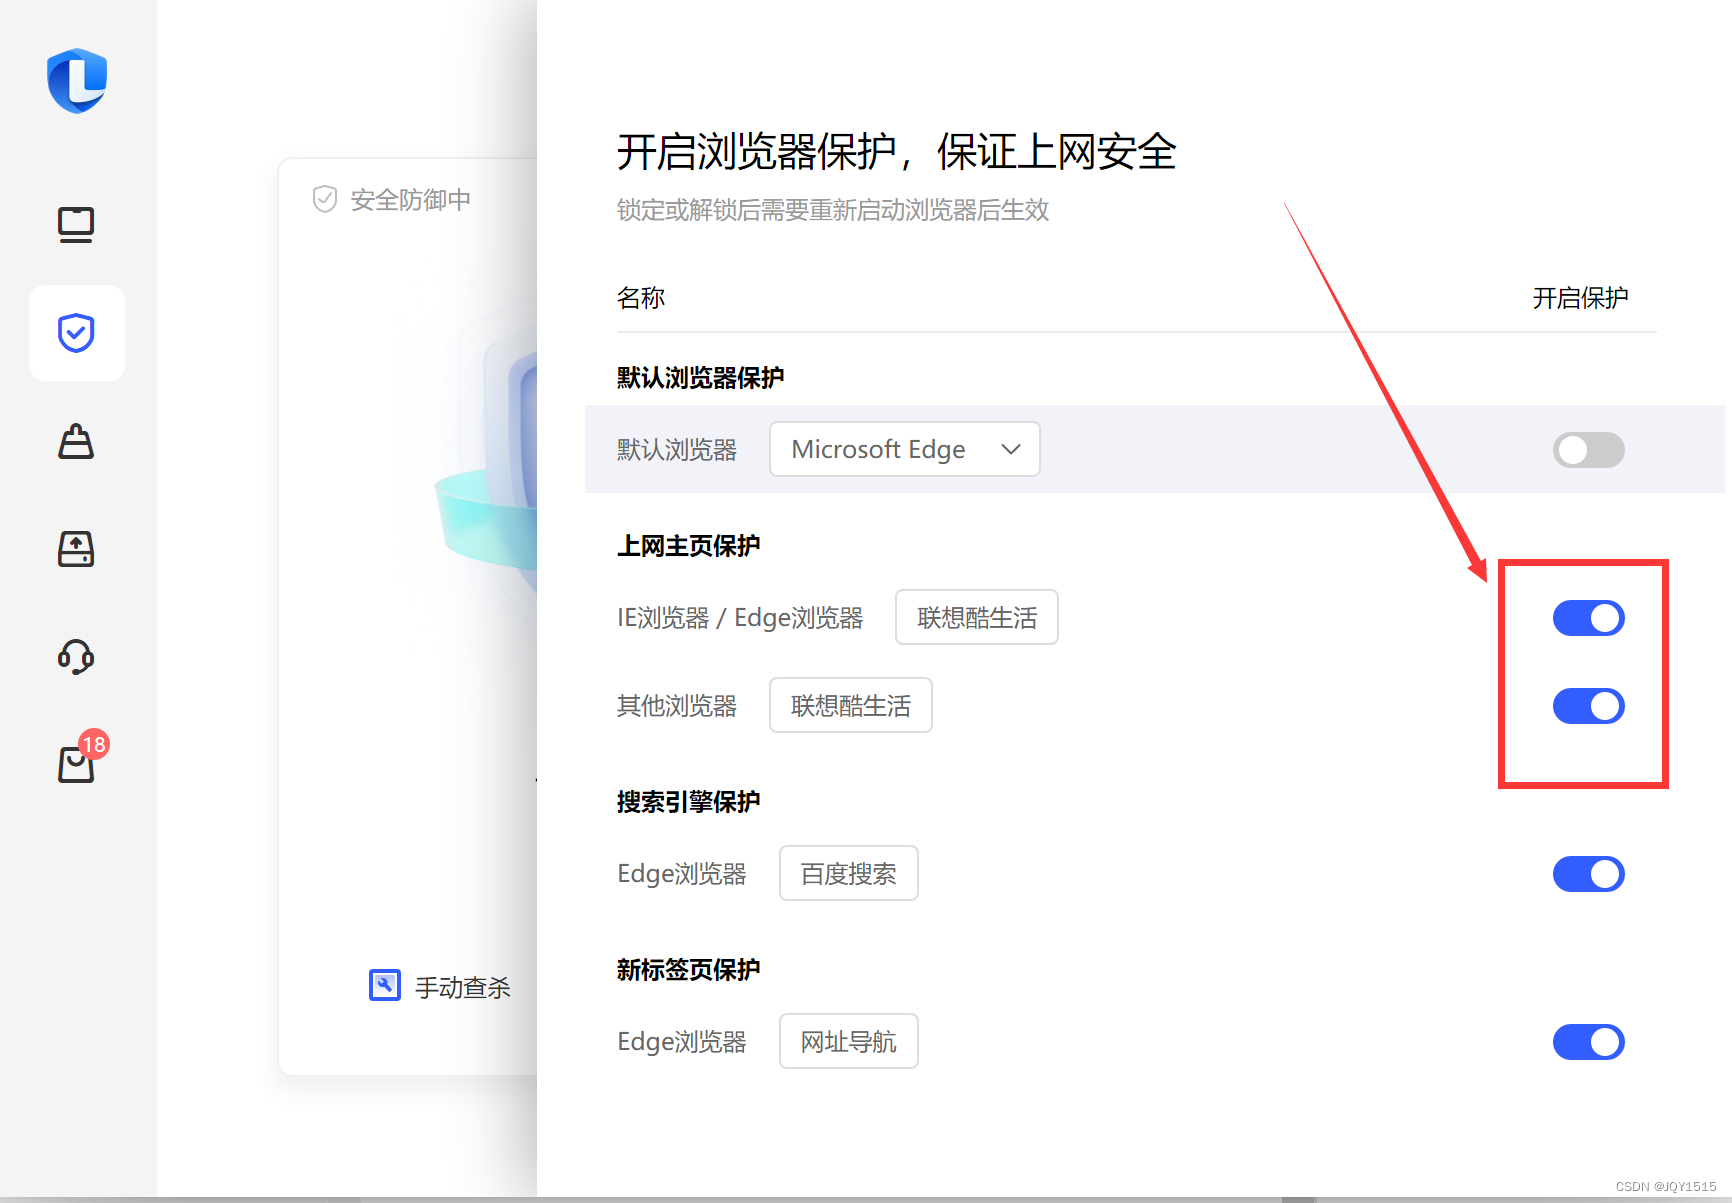Open the computer overview sidebar icon

click(76, 225)
